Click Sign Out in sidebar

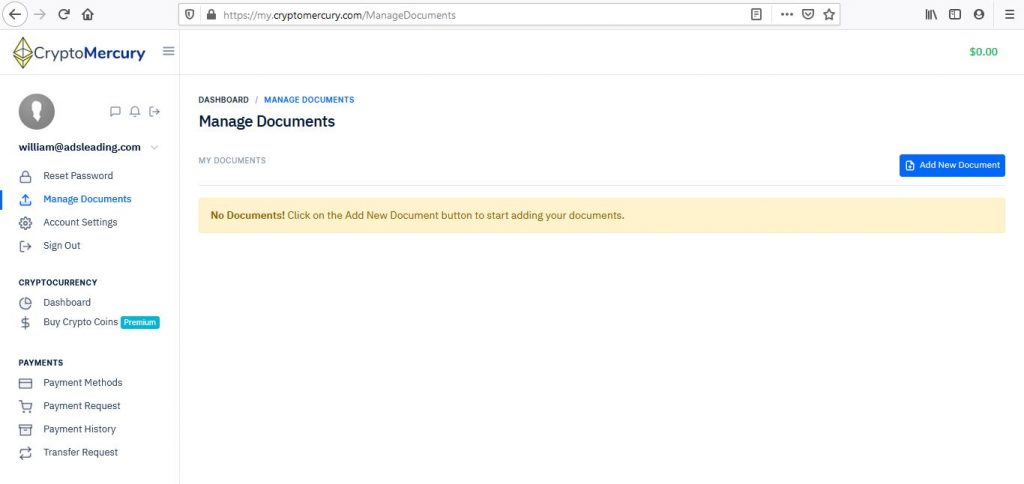(62, 246)
